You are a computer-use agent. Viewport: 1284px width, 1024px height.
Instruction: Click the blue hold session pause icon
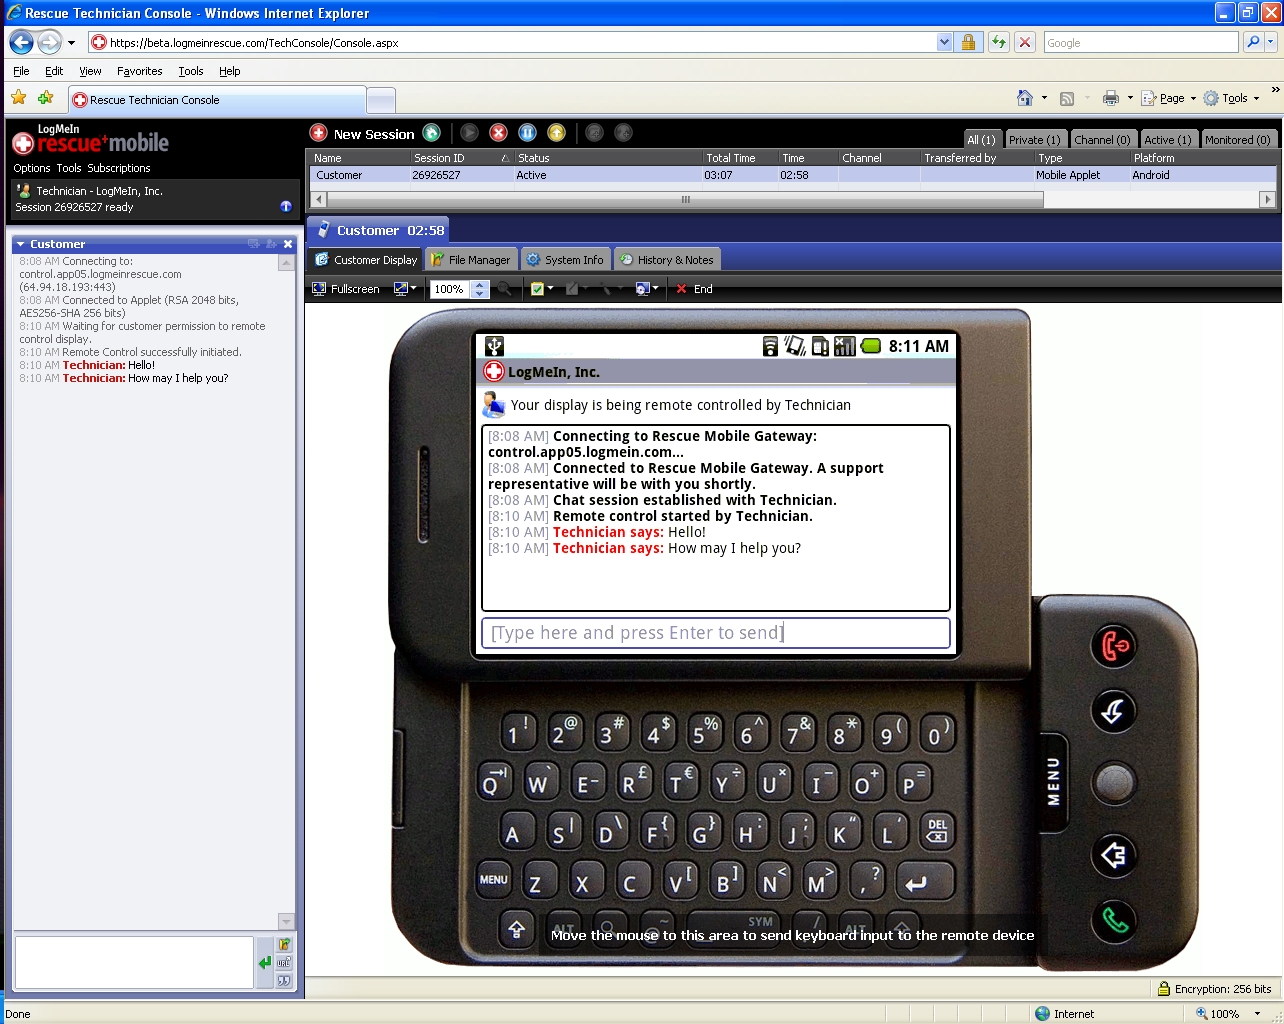click(x=527, y=133)
